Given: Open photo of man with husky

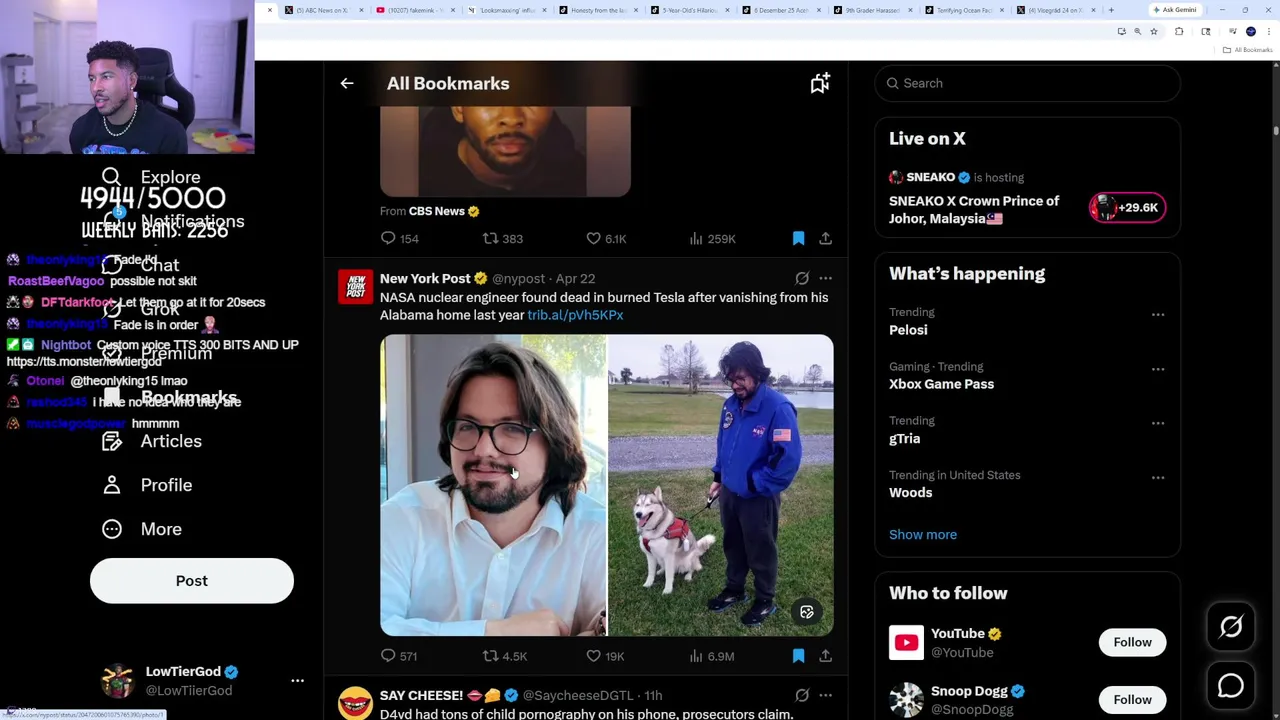Looking at the screenshot, I should pyautogui.click(x=721, y=485).
